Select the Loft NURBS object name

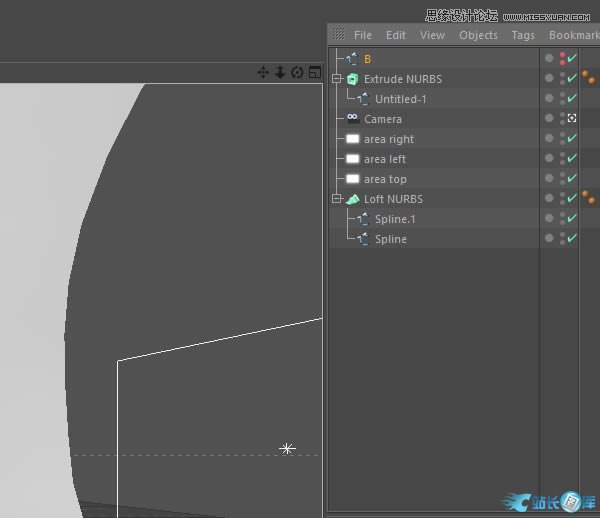393,199
